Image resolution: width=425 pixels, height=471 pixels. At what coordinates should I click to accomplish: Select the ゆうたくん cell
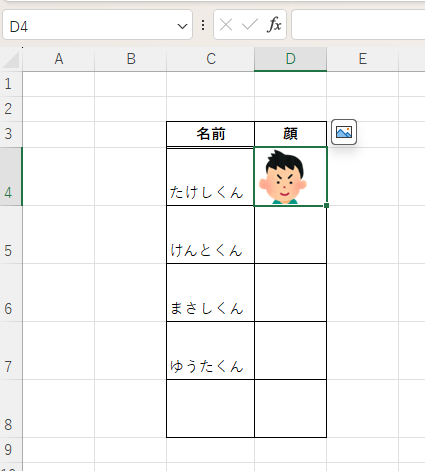tap(210, 351)
